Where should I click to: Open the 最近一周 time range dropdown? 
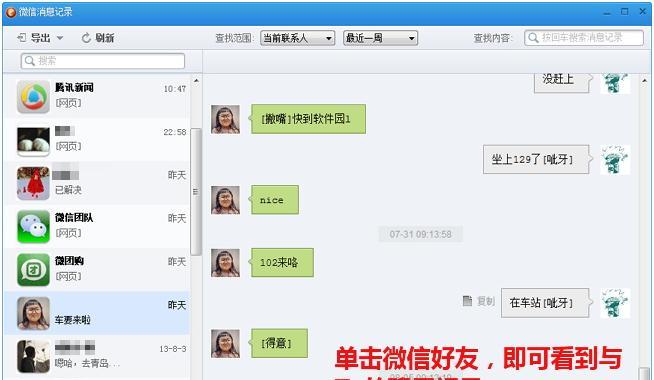pos(380,38)
